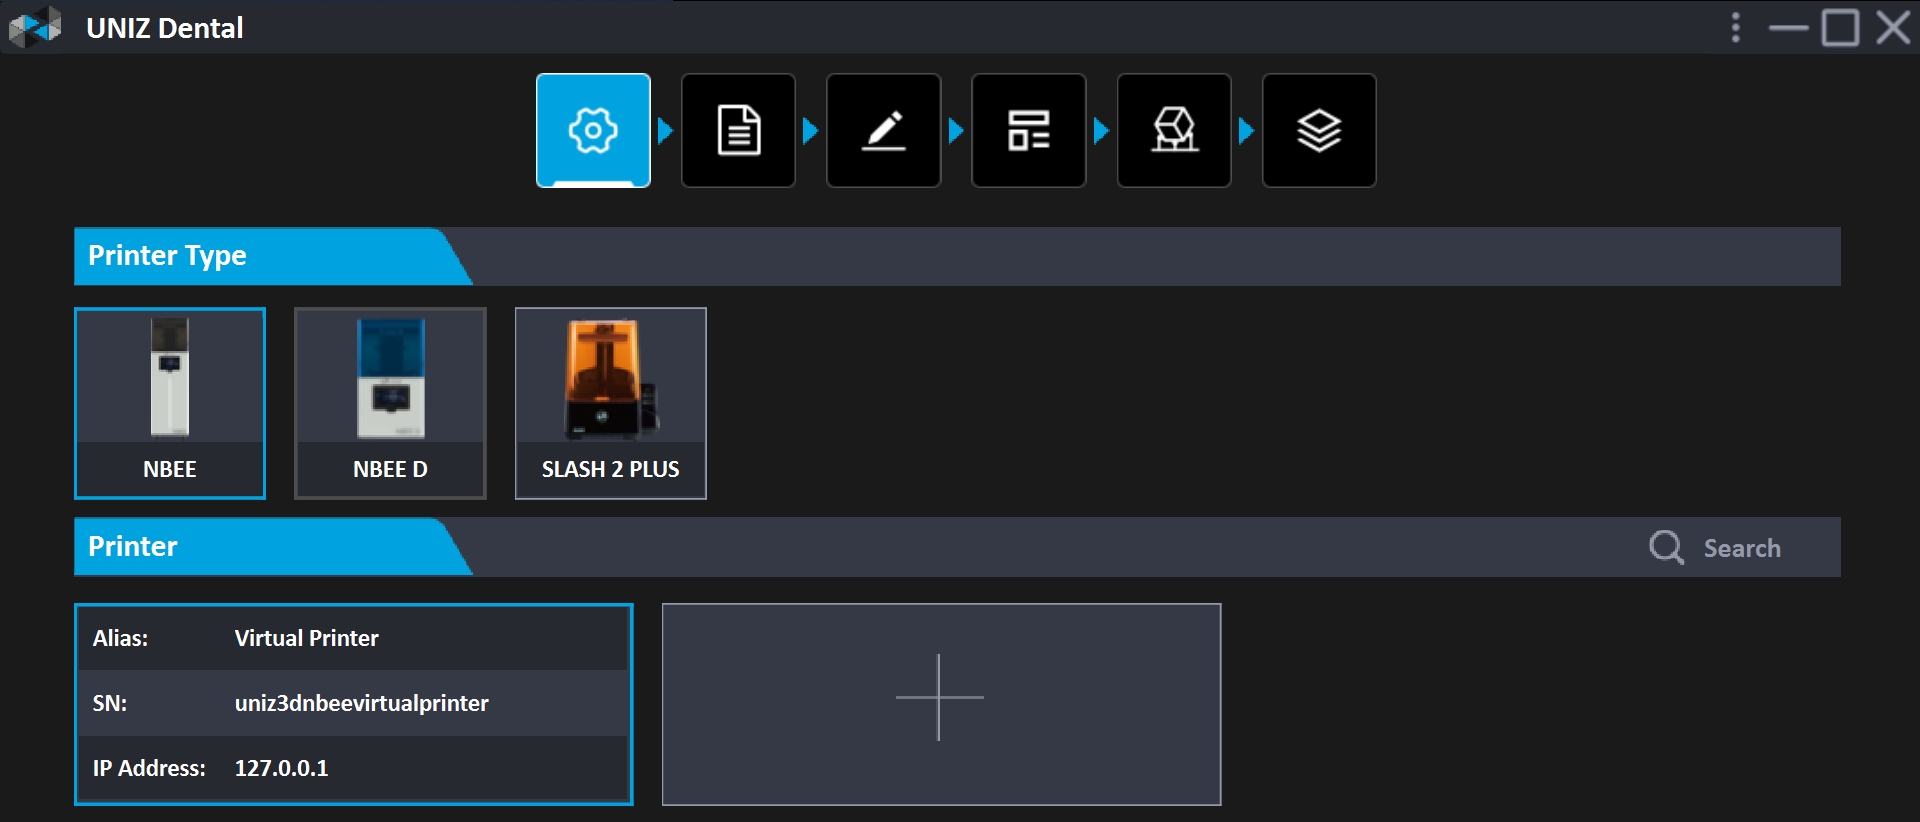The height and width of the screenshot is (822, 1920).
Task: Open the three-dot options menu
Action: click(x=1736, y=27)
